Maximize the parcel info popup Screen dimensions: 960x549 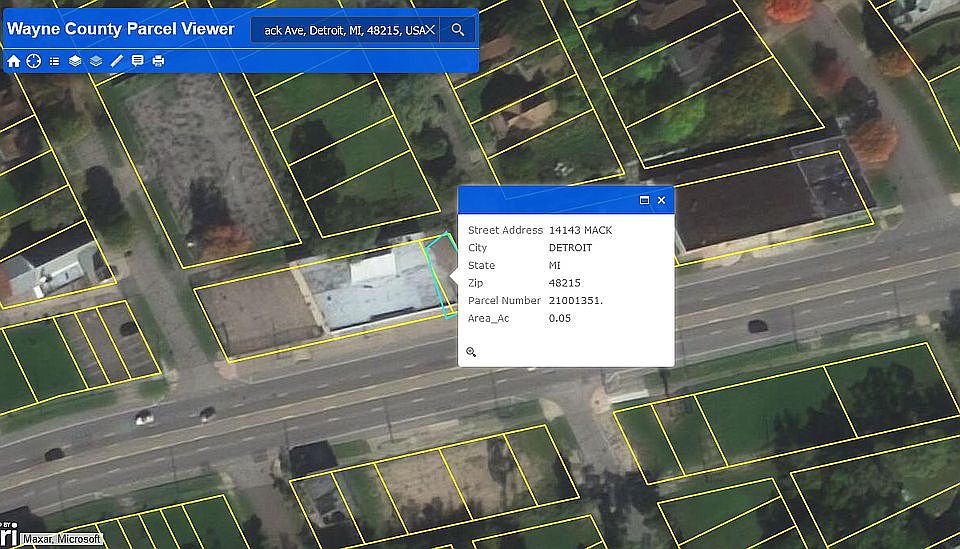coord(644,200)
